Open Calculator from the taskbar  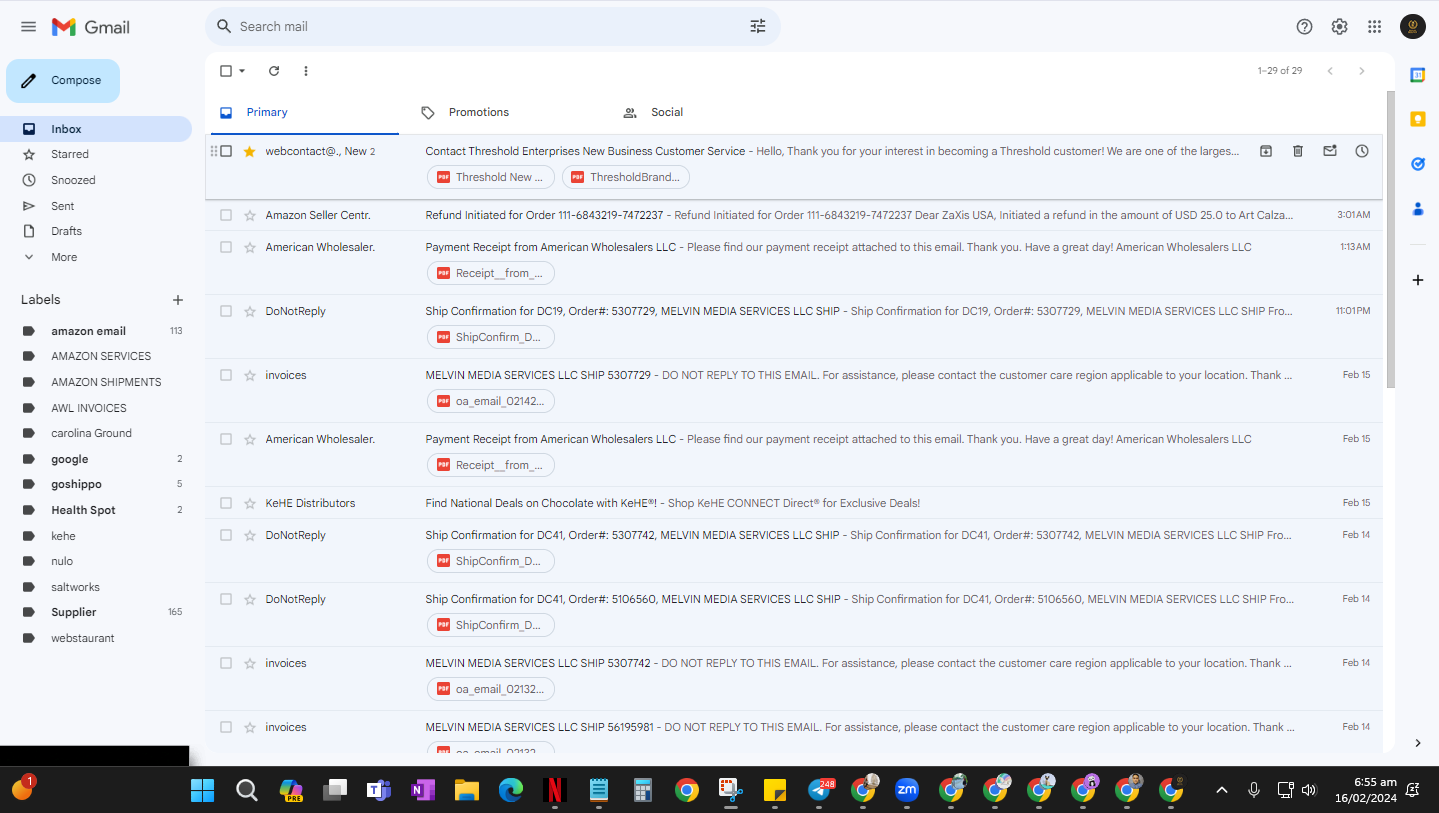(643, 790)
